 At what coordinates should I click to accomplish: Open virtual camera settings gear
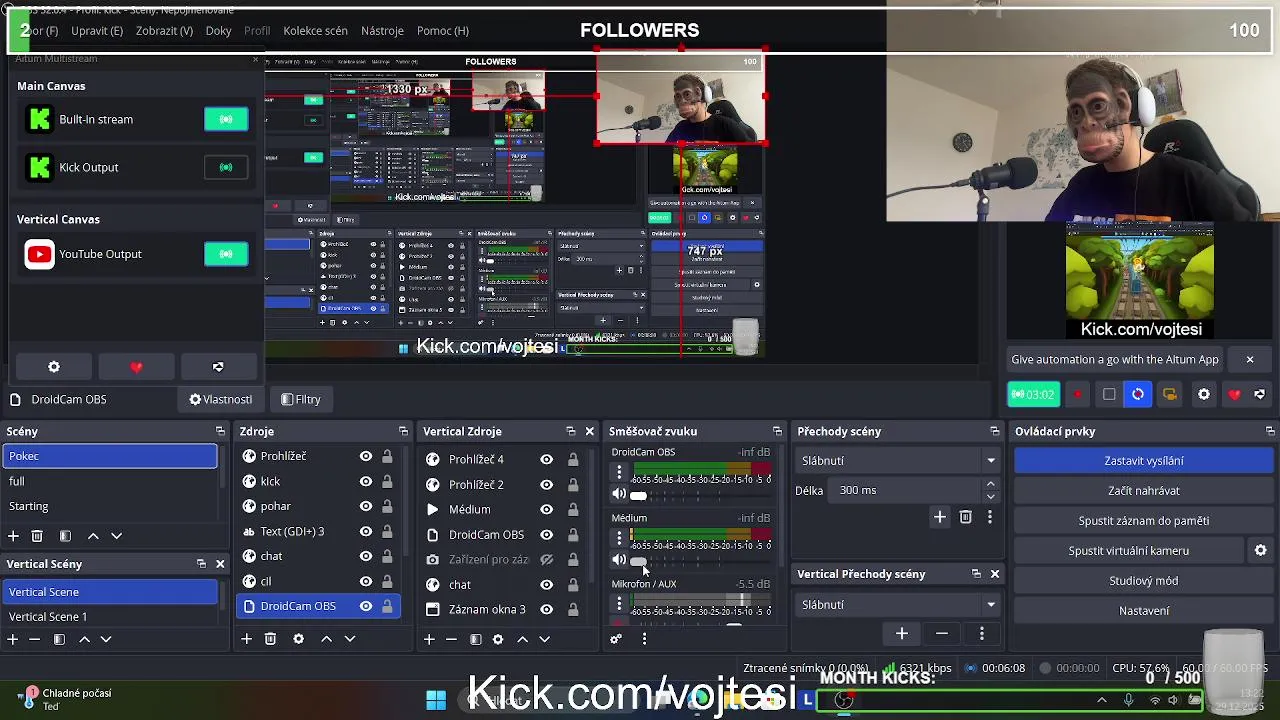[1261, 550]
